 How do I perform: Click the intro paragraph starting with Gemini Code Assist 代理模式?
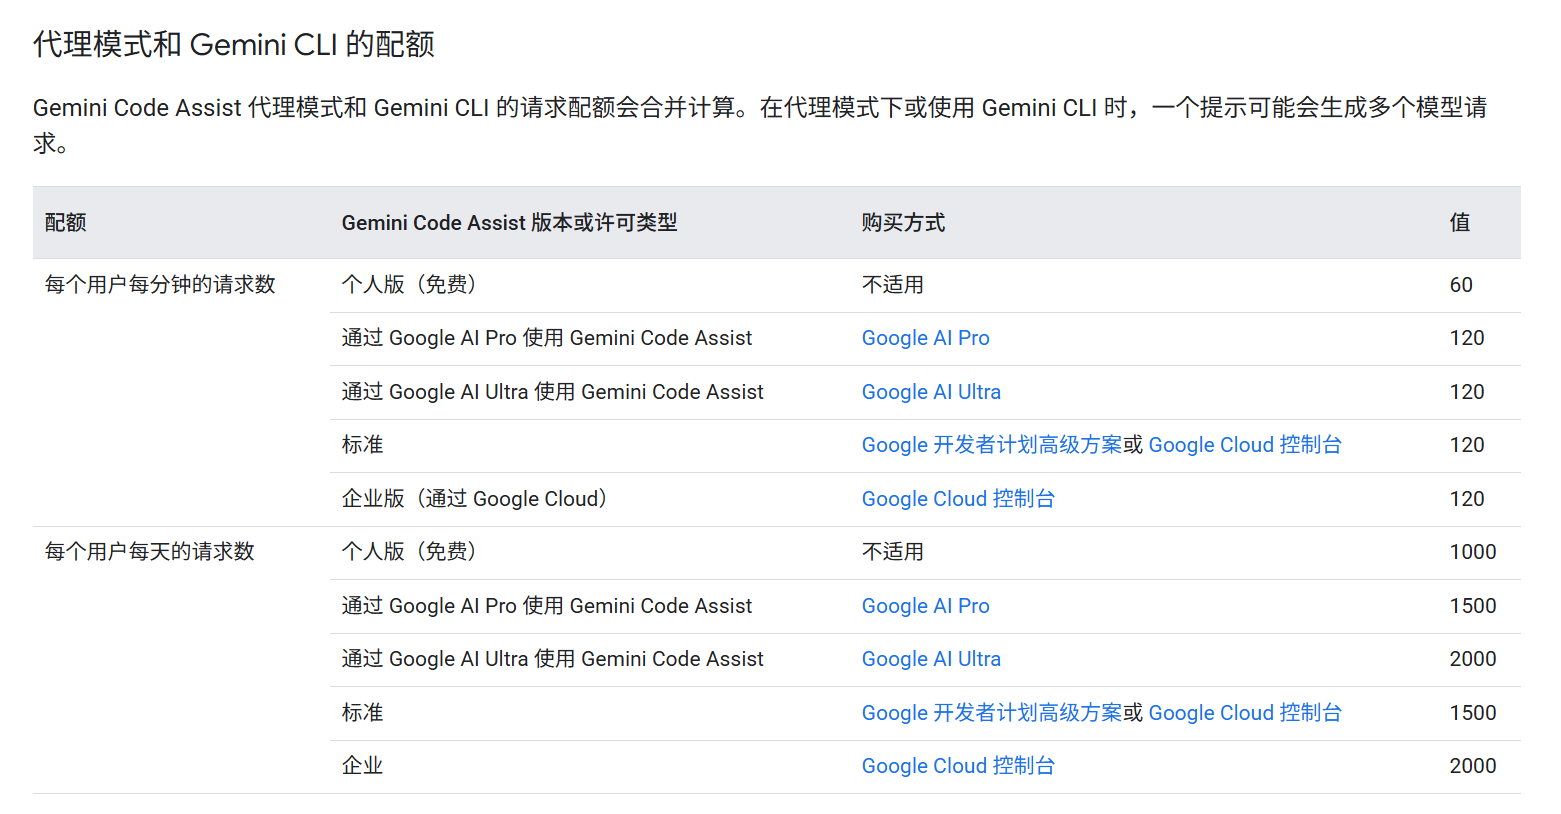[x=760, y=125]
